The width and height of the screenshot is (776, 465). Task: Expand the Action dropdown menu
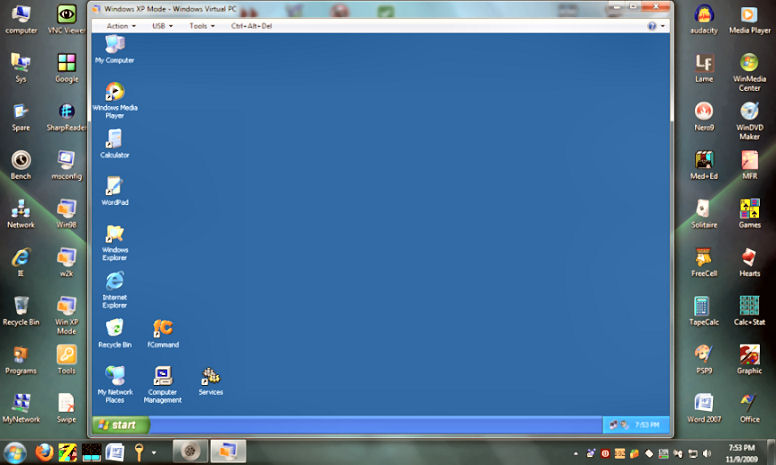point(120,26)
